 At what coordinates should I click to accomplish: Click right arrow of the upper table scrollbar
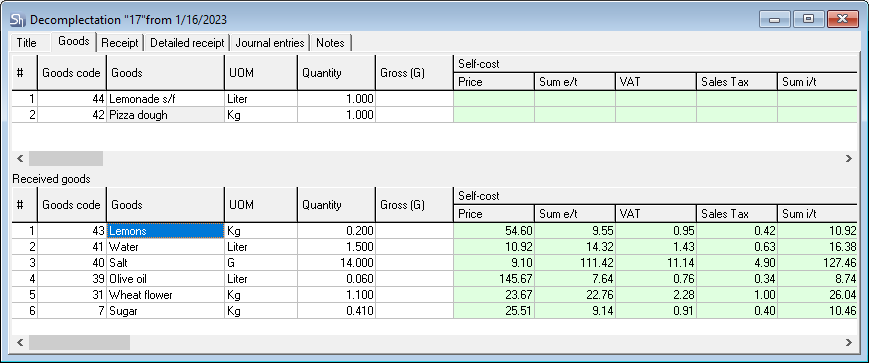coord(849,159)
